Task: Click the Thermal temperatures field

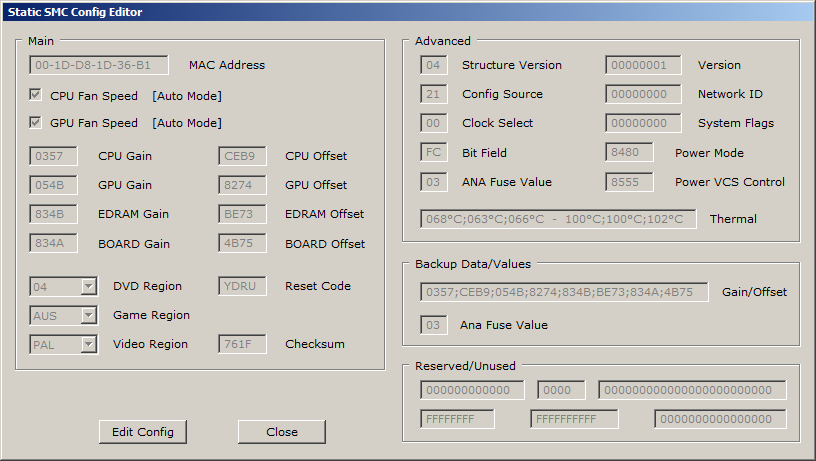Action: click(558, 219)
